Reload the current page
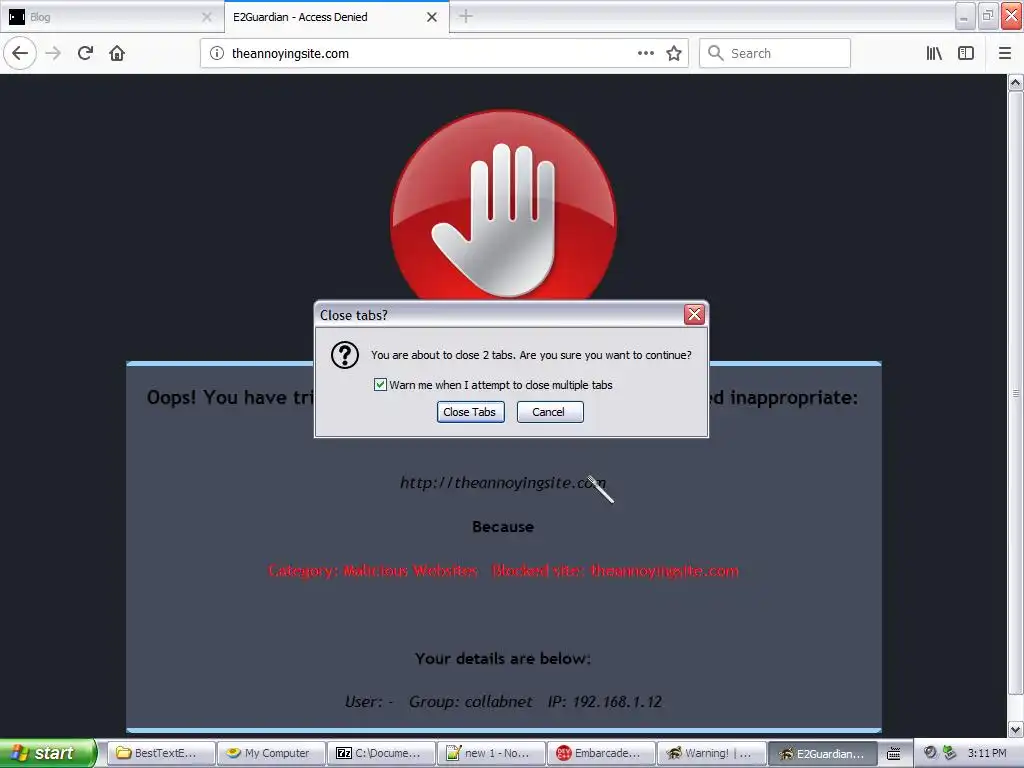This screenshot has width=1024, height=768. point(86,53)
